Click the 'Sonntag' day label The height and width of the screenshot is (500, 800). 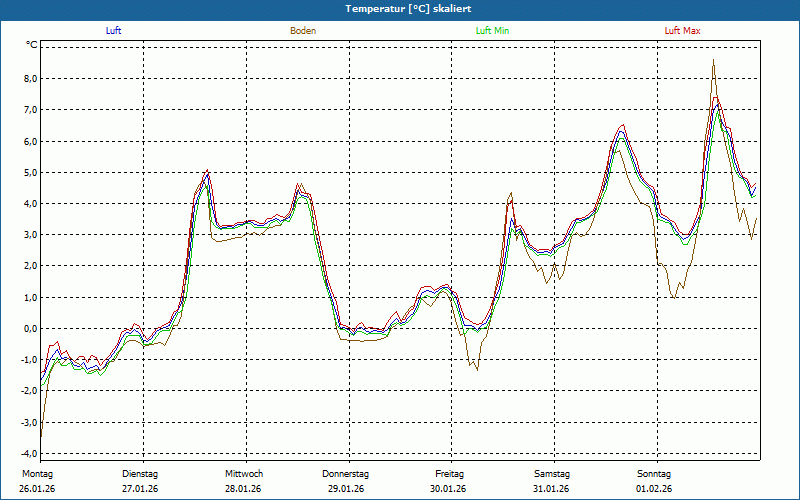point(654,473)
